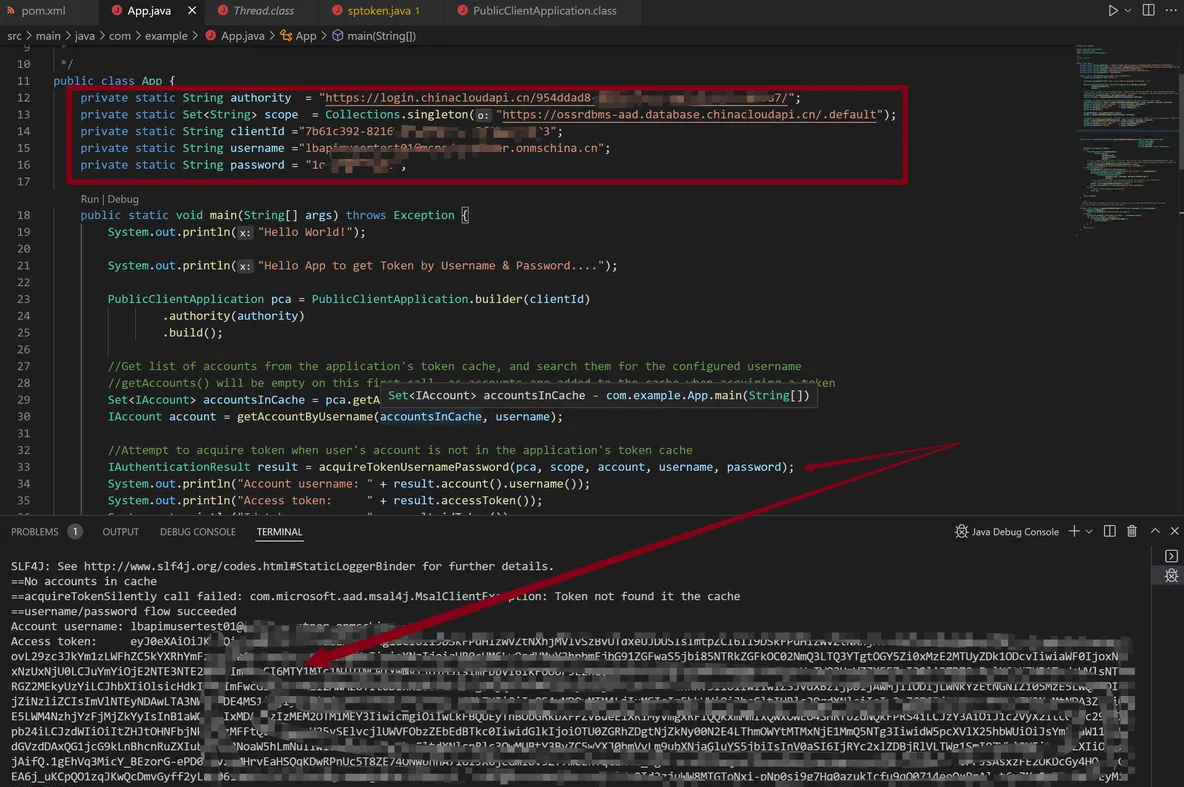Switch to the OUTPUT panel tab
Screen dimensions: 1184x787
(x=121, y=532)
